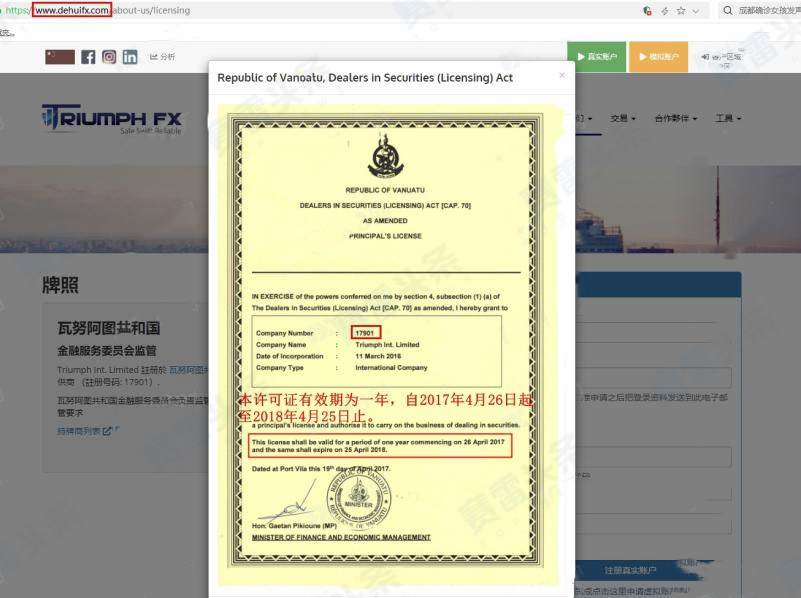This screenshot has width=801, height=598.
Task: Click the lightning speed-mode icon in address bar
Action: coord(665,11)
